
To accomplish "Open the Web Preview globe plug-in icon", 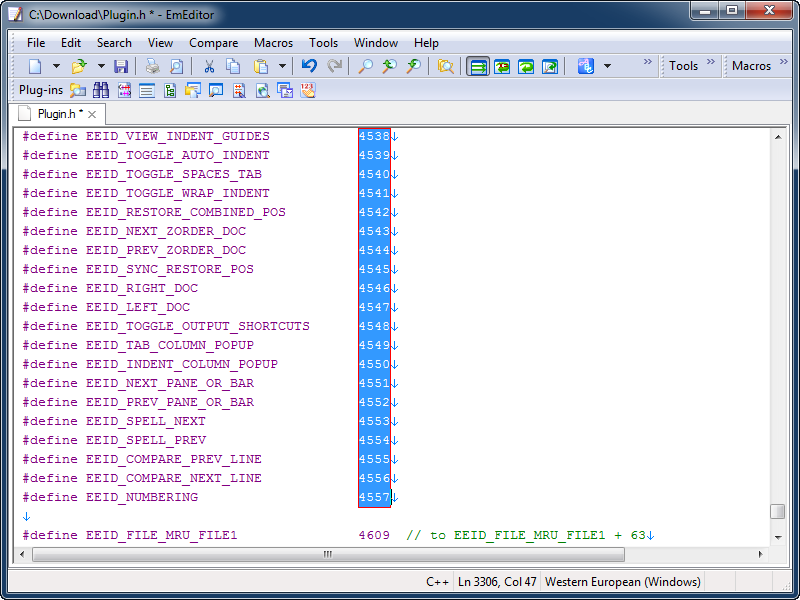I will (262, 91).
